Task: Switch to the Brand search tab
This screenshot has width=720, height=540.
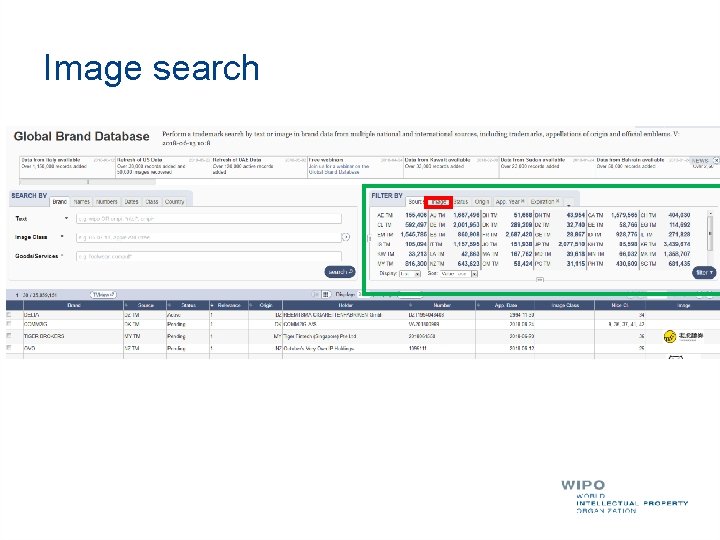Action: tap(60, 202)
